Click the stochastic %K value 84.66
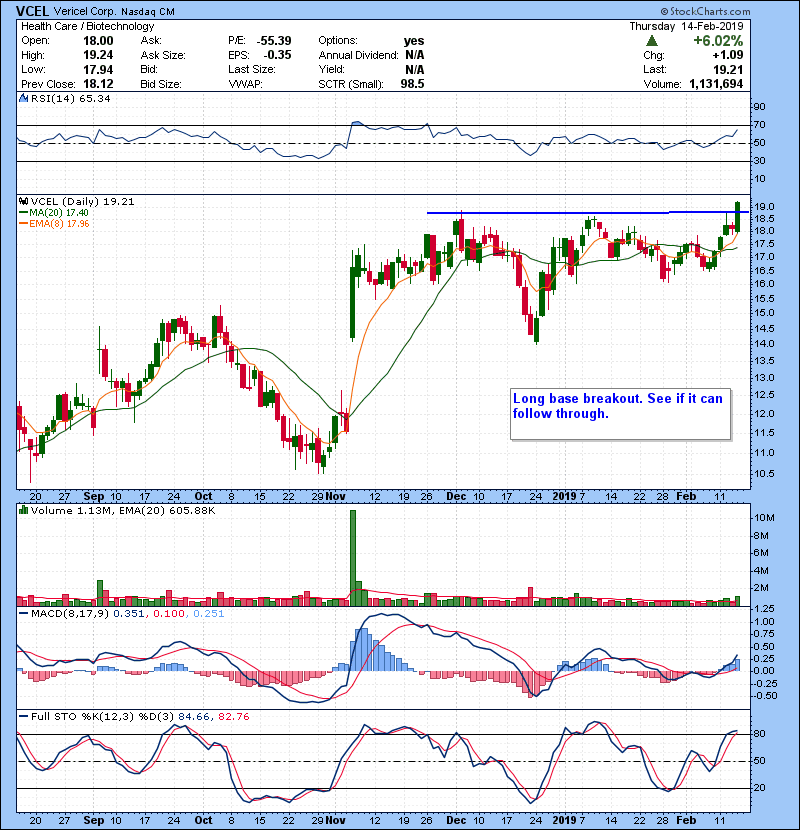The width and height of the screenshot is (800, 830). pyautogui.click(x=194, y=717)
